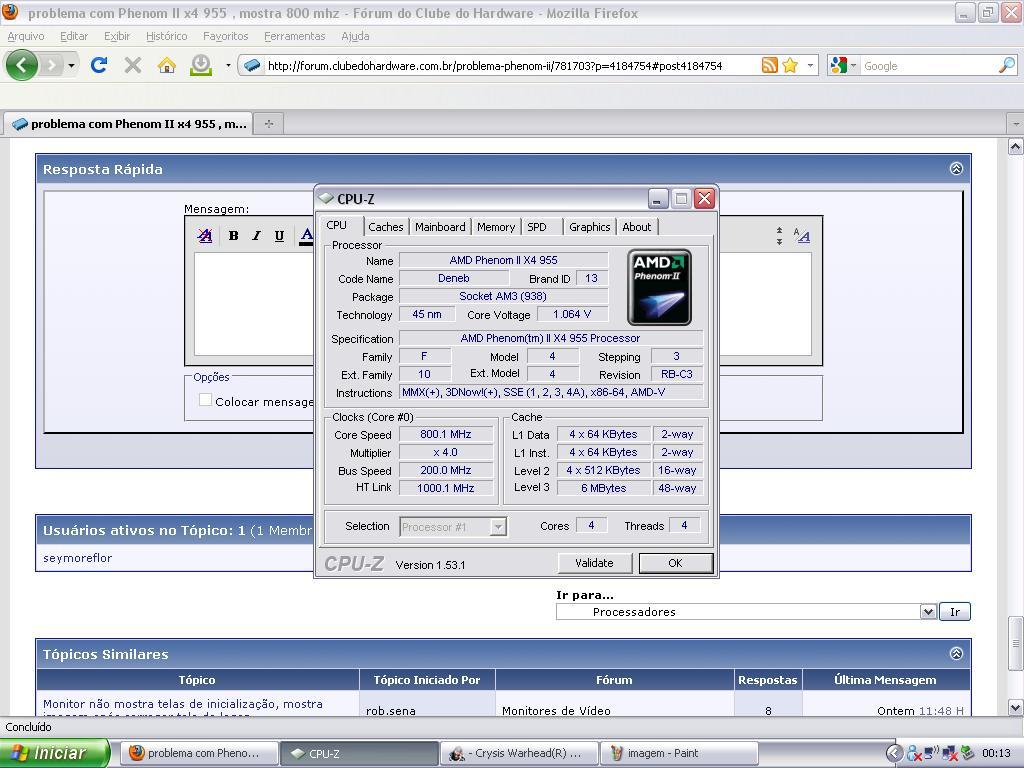Click the site identity icon beside the URL

point(252,65)
